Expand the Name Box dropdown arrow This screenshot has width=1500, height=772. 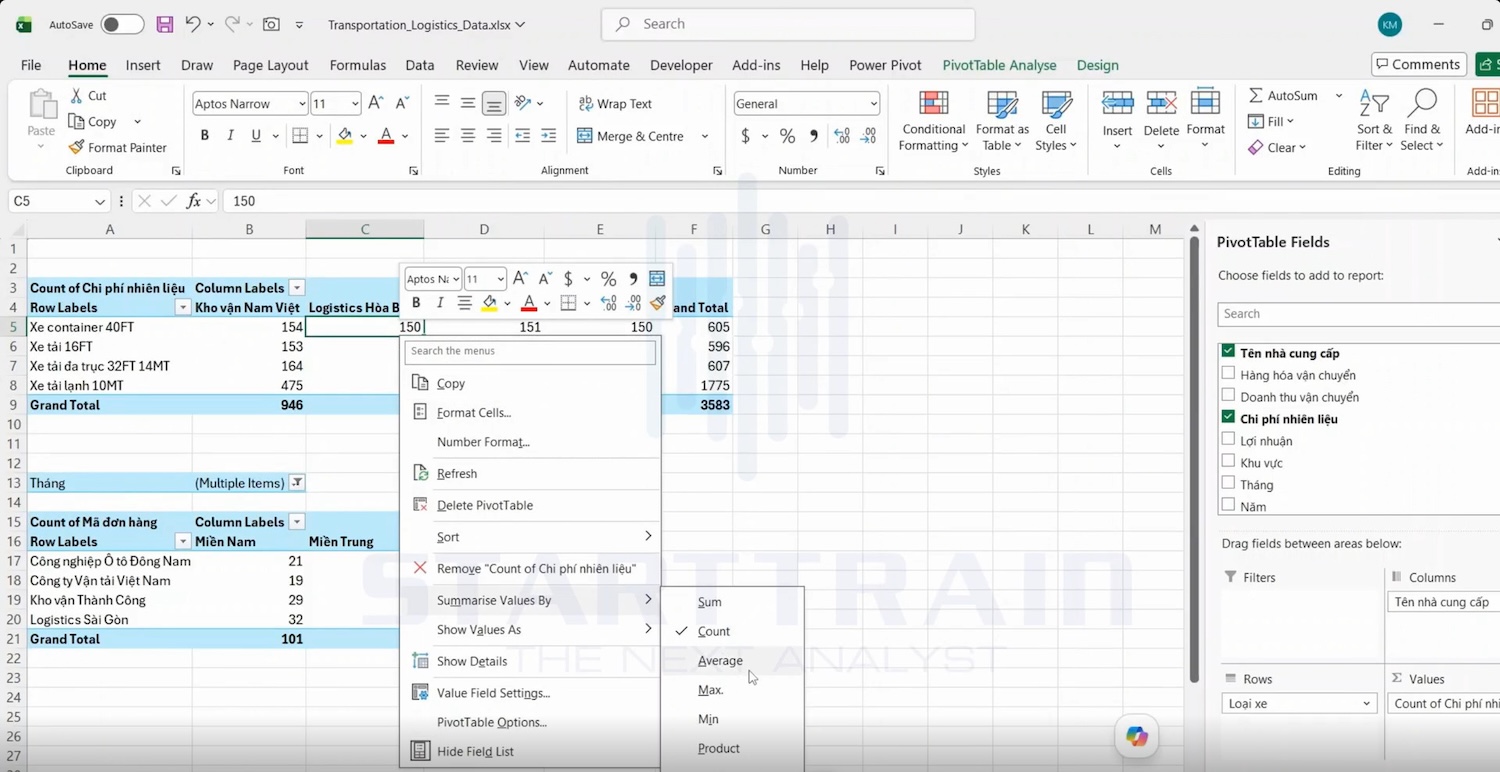point(100,202)
